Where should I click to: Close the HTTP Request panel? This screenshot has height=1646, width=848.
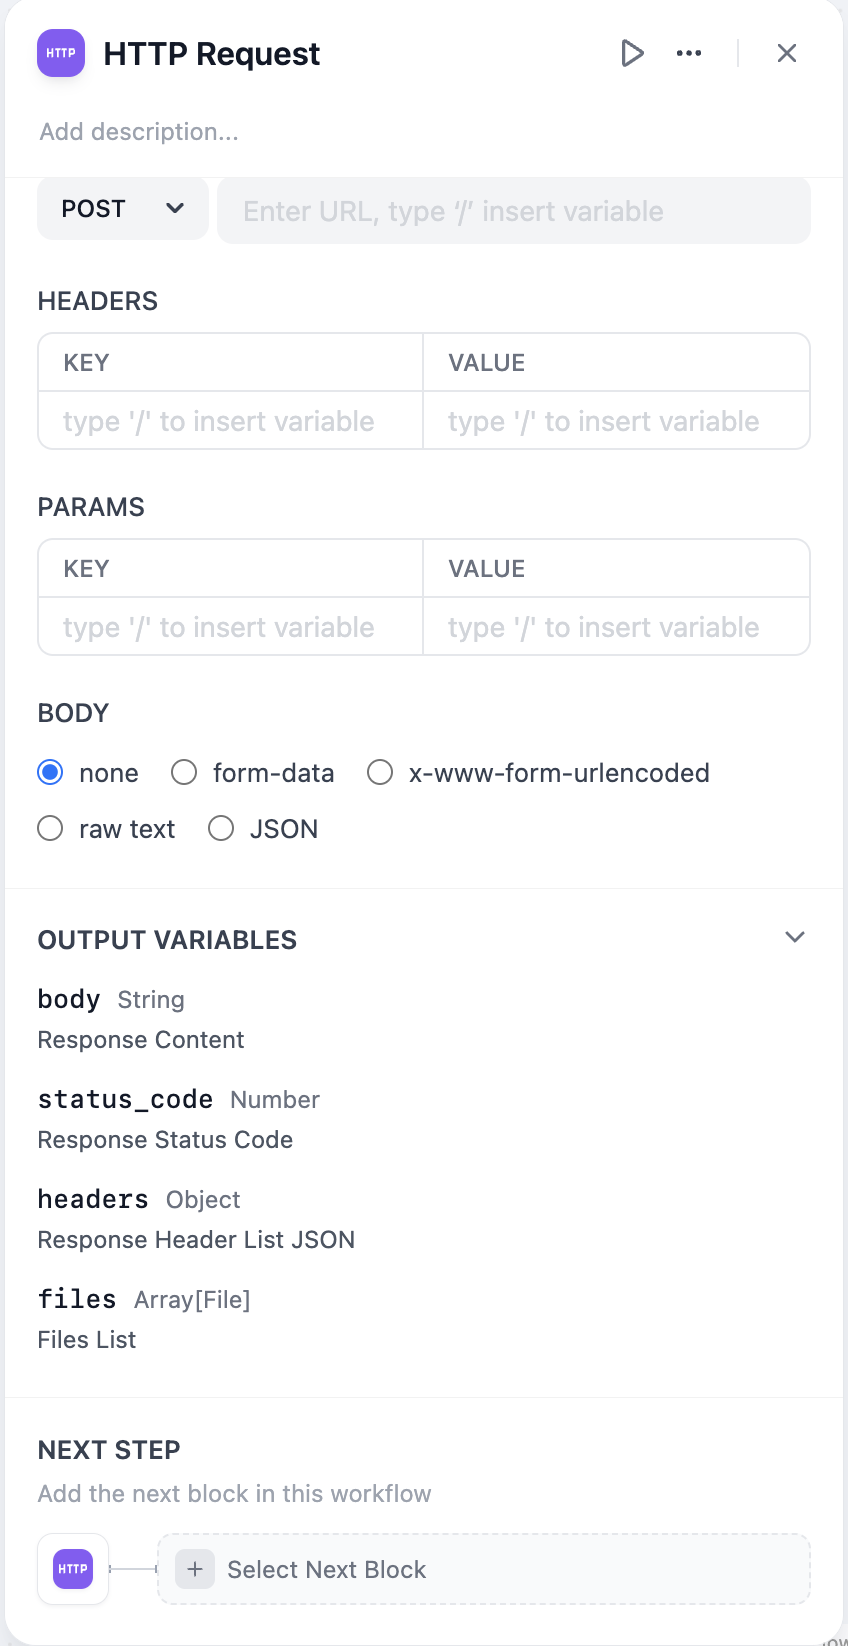pyautogui.click(x=787, y=53)
